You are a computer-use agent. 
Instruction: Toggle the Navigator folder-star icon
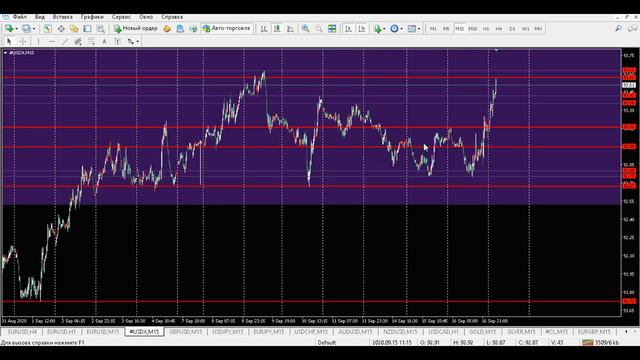click(74, 29)
